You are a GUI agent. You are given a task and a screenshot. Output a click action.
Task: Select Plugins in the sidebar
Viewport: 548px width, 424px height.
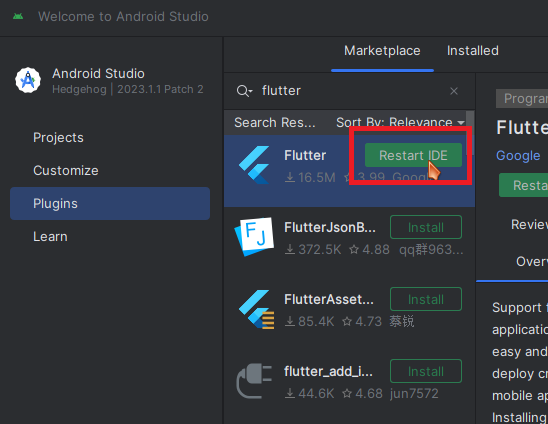tap(110, 203)
